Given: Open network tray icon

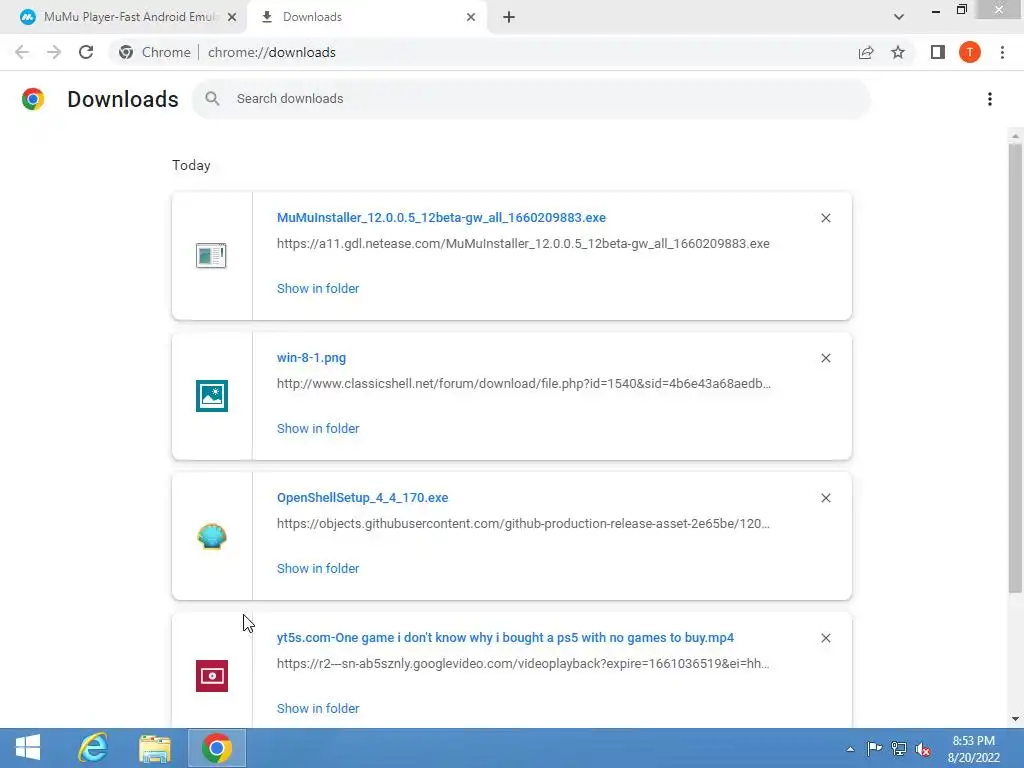Looking at the screenshot, I should (x=899, y=748).
